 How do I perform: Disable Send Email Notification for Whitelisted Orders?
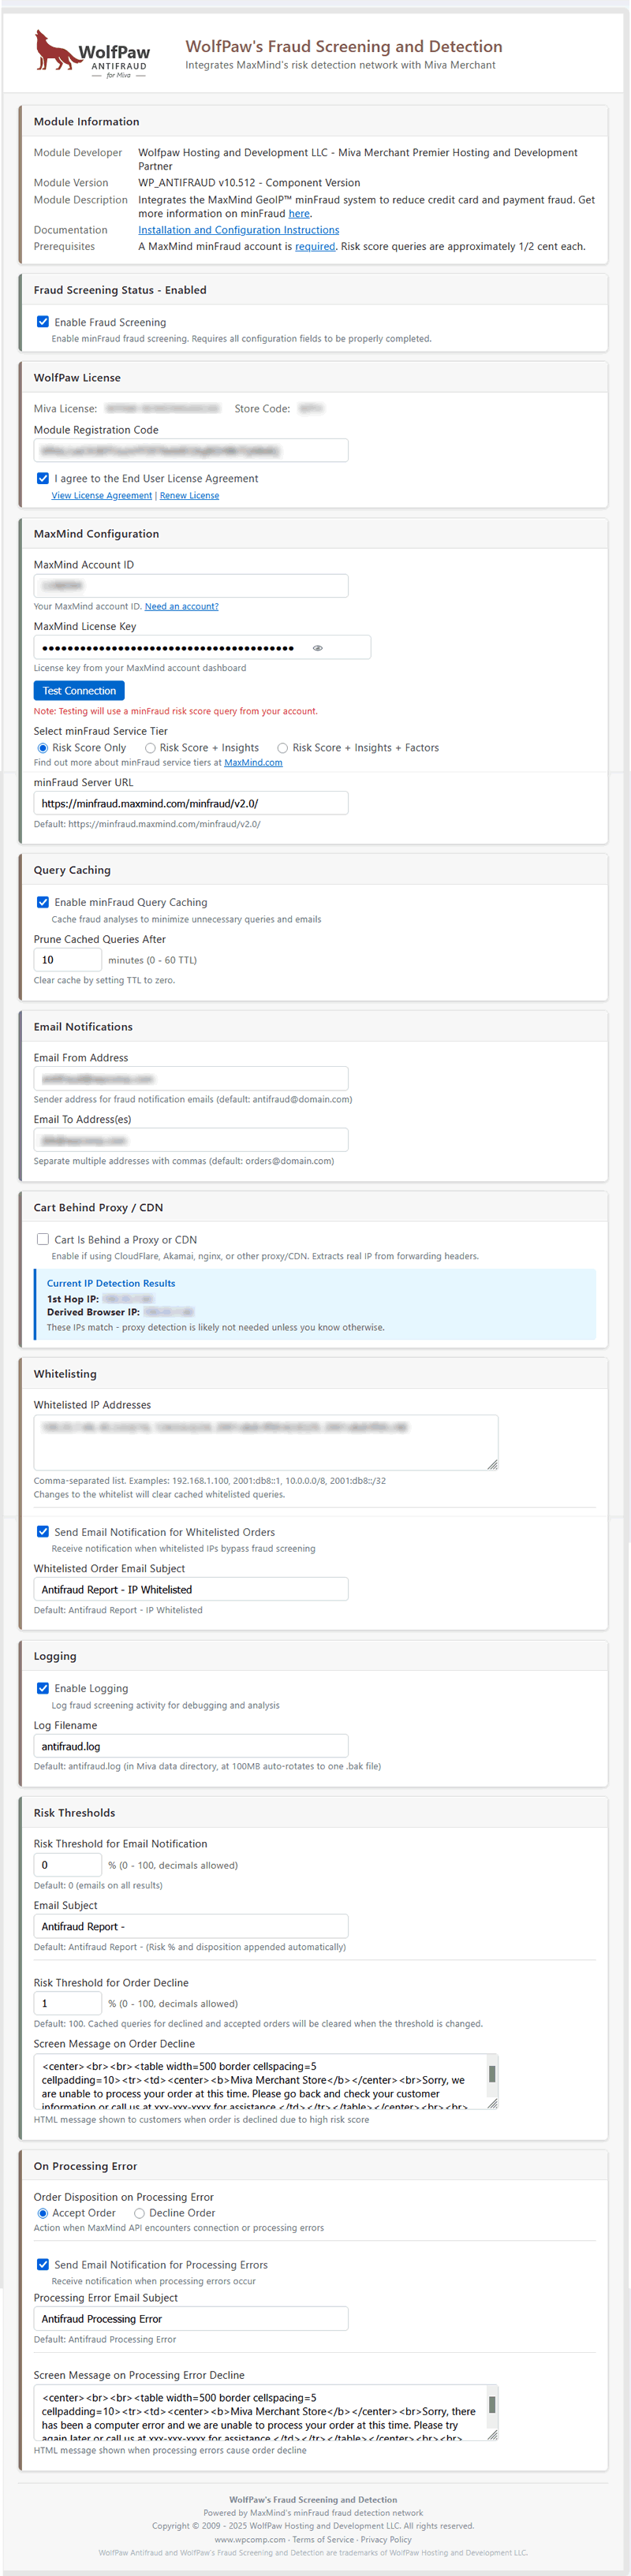[x=43, y=1531]
